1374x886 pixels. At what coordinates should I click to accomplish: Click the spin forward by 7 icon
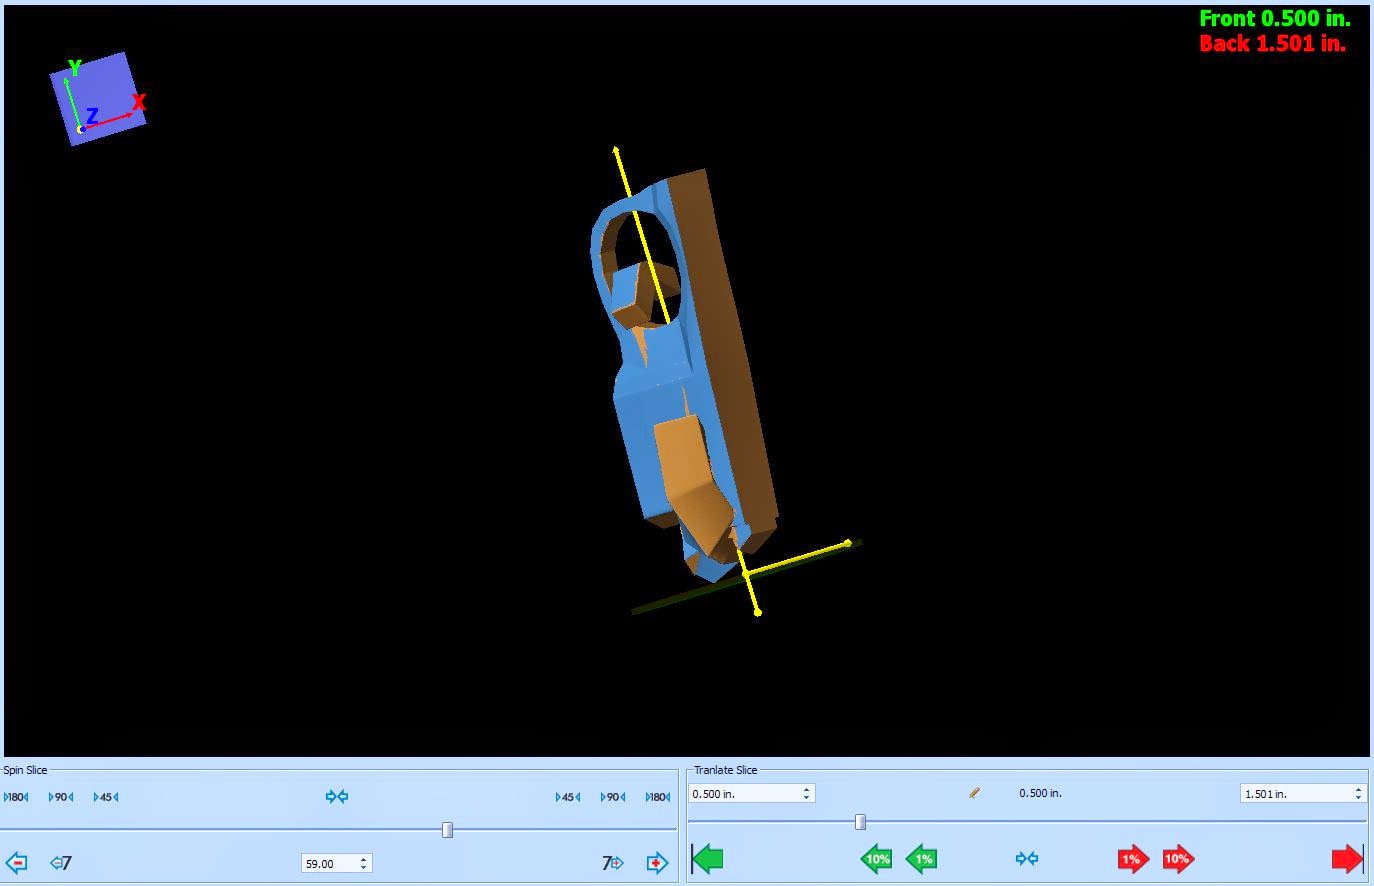(612, 862)
